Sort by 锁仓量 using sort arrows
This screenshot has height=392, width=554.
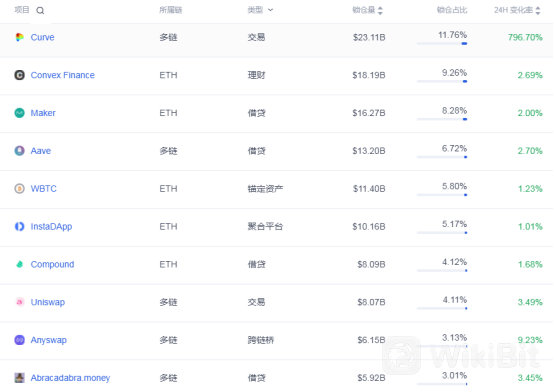[380, 11]
